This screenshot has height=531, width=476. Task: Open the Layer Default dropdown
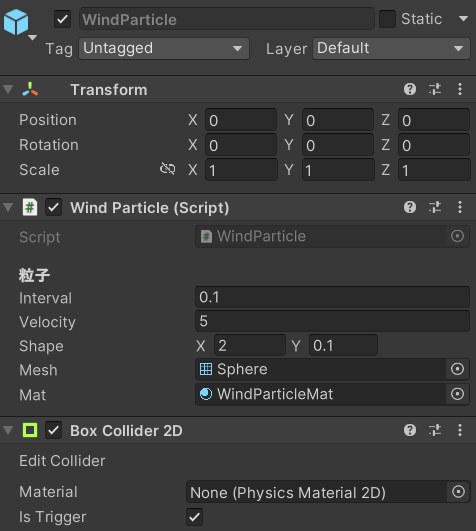pos(391,48)
